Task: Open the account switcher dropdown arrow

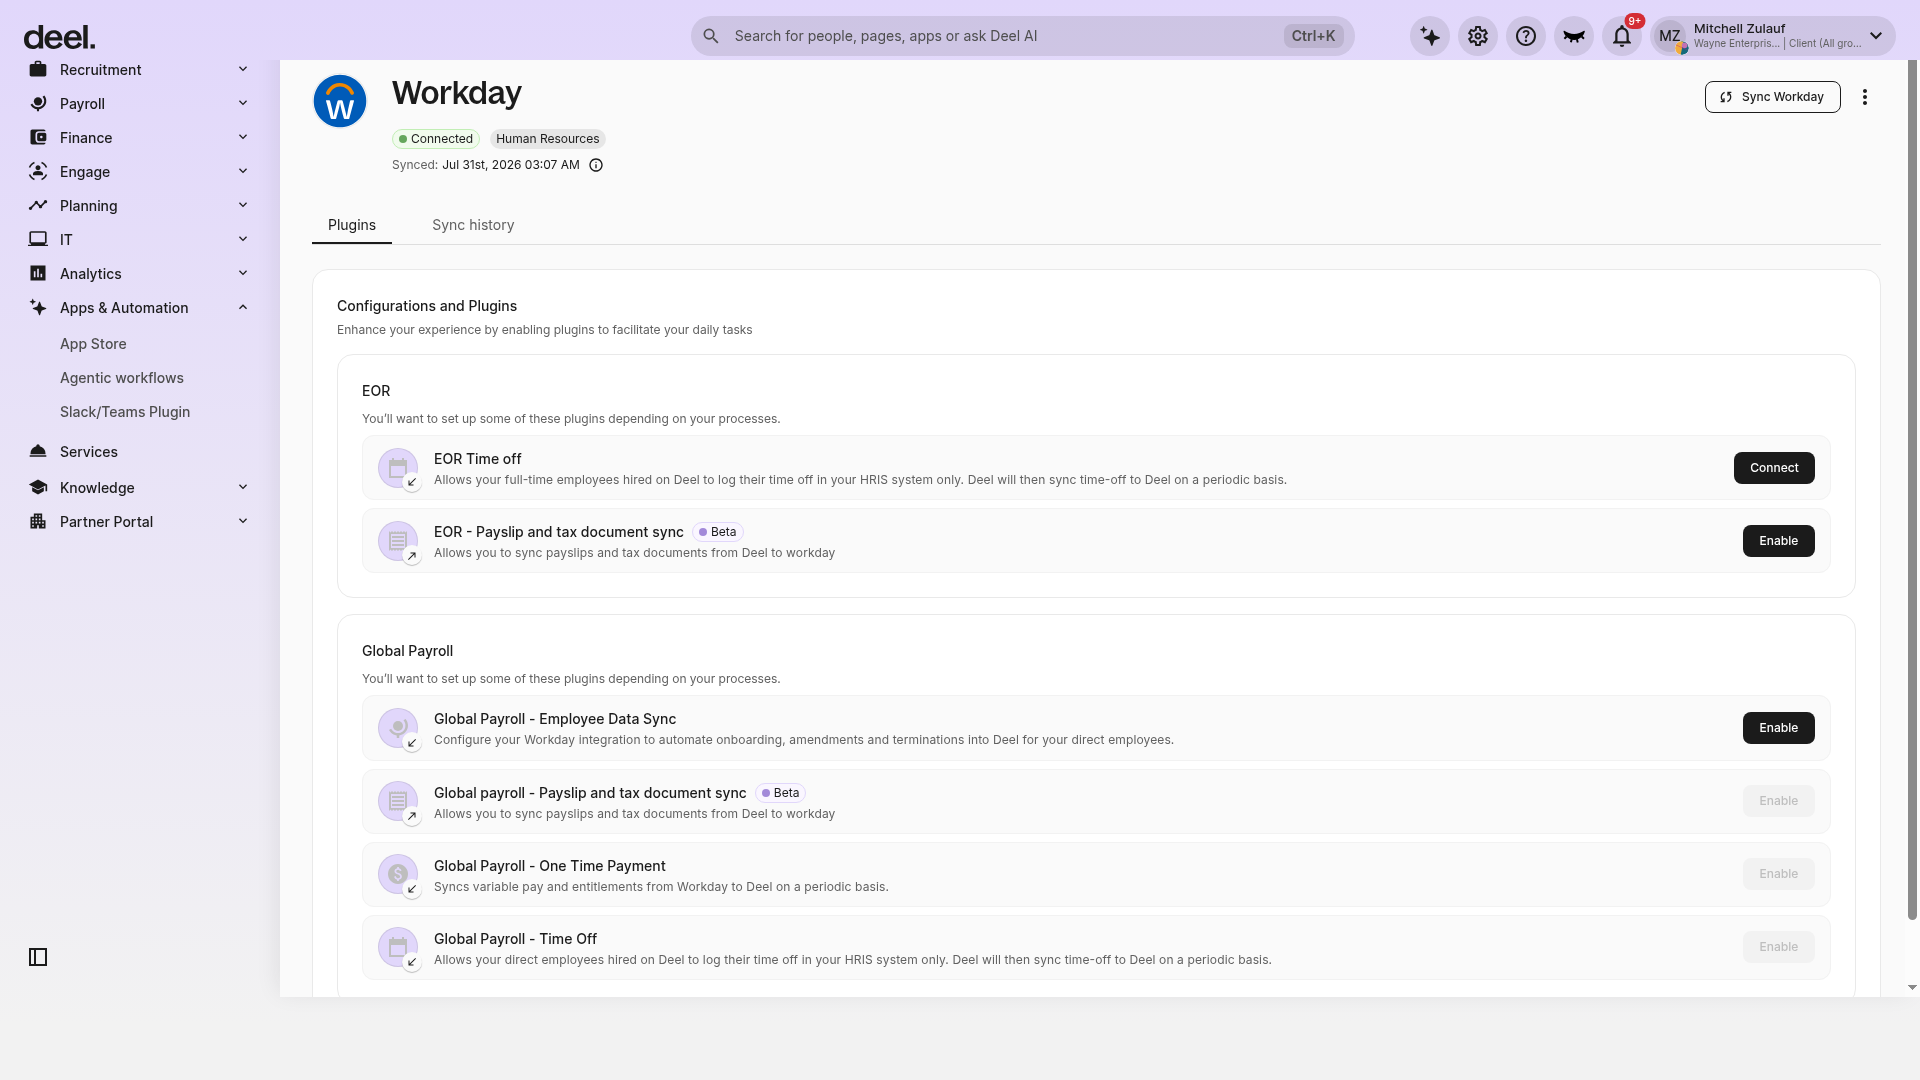Action: point(1876,36)
